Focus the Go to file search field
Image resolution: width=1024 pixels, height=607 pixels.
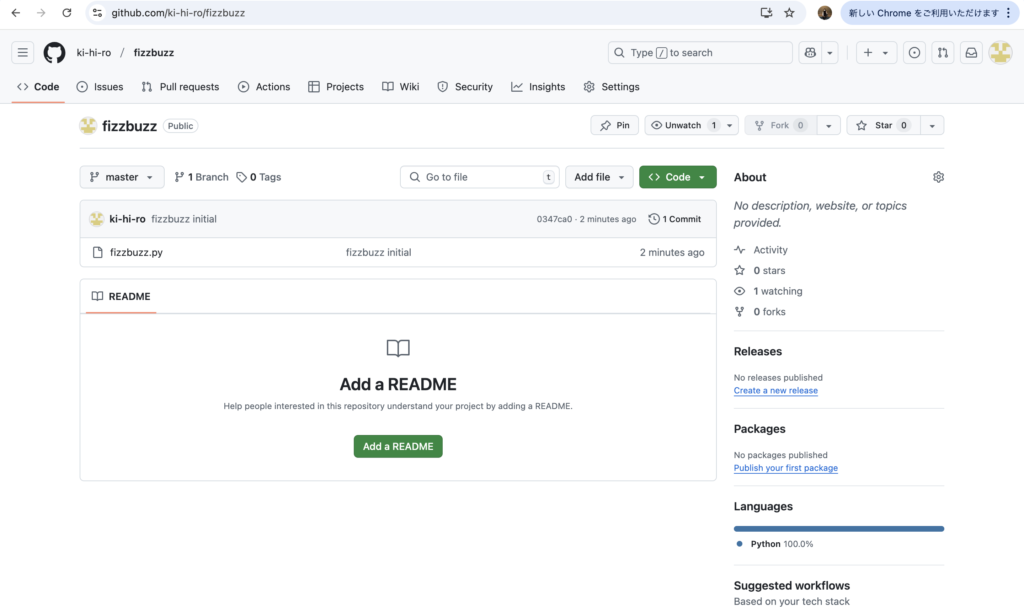pos(480,177)
